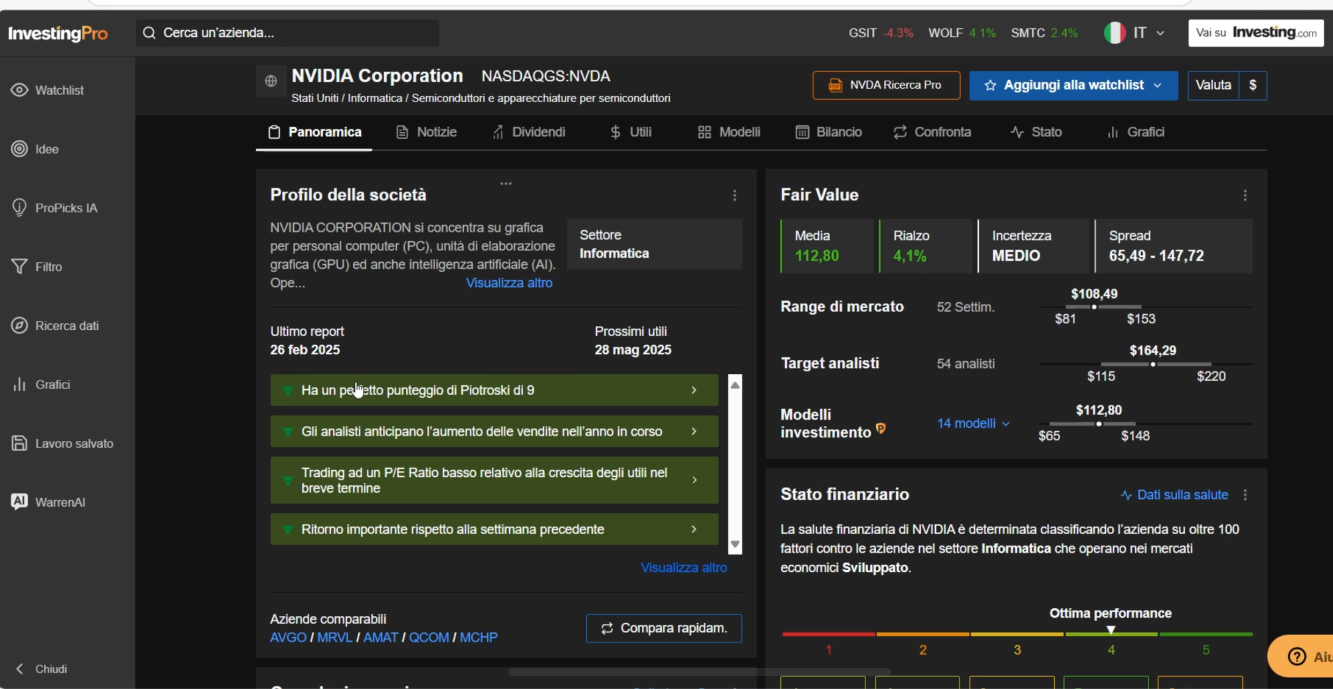Expand the analisti aumento vendite insight
1333x689 pixels.
[494, 431]
